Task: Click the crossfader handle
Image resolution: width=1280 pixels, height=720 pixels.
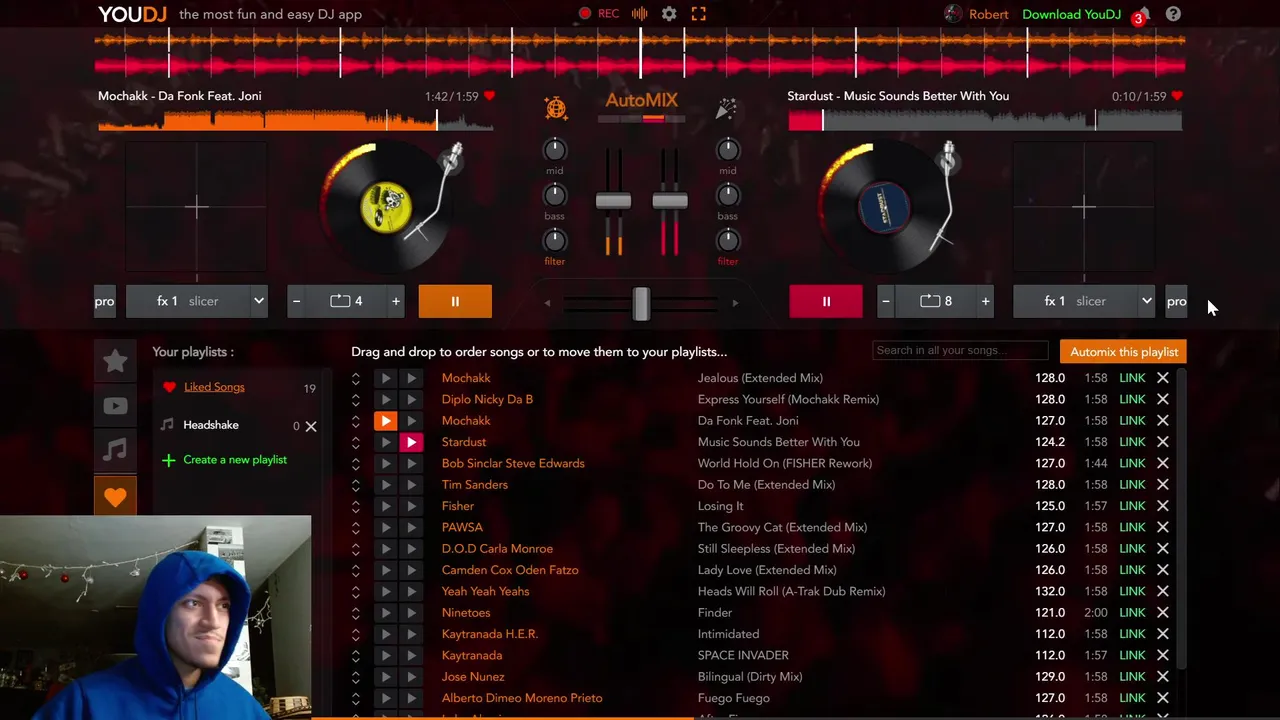Action: (x=641, y=303)
